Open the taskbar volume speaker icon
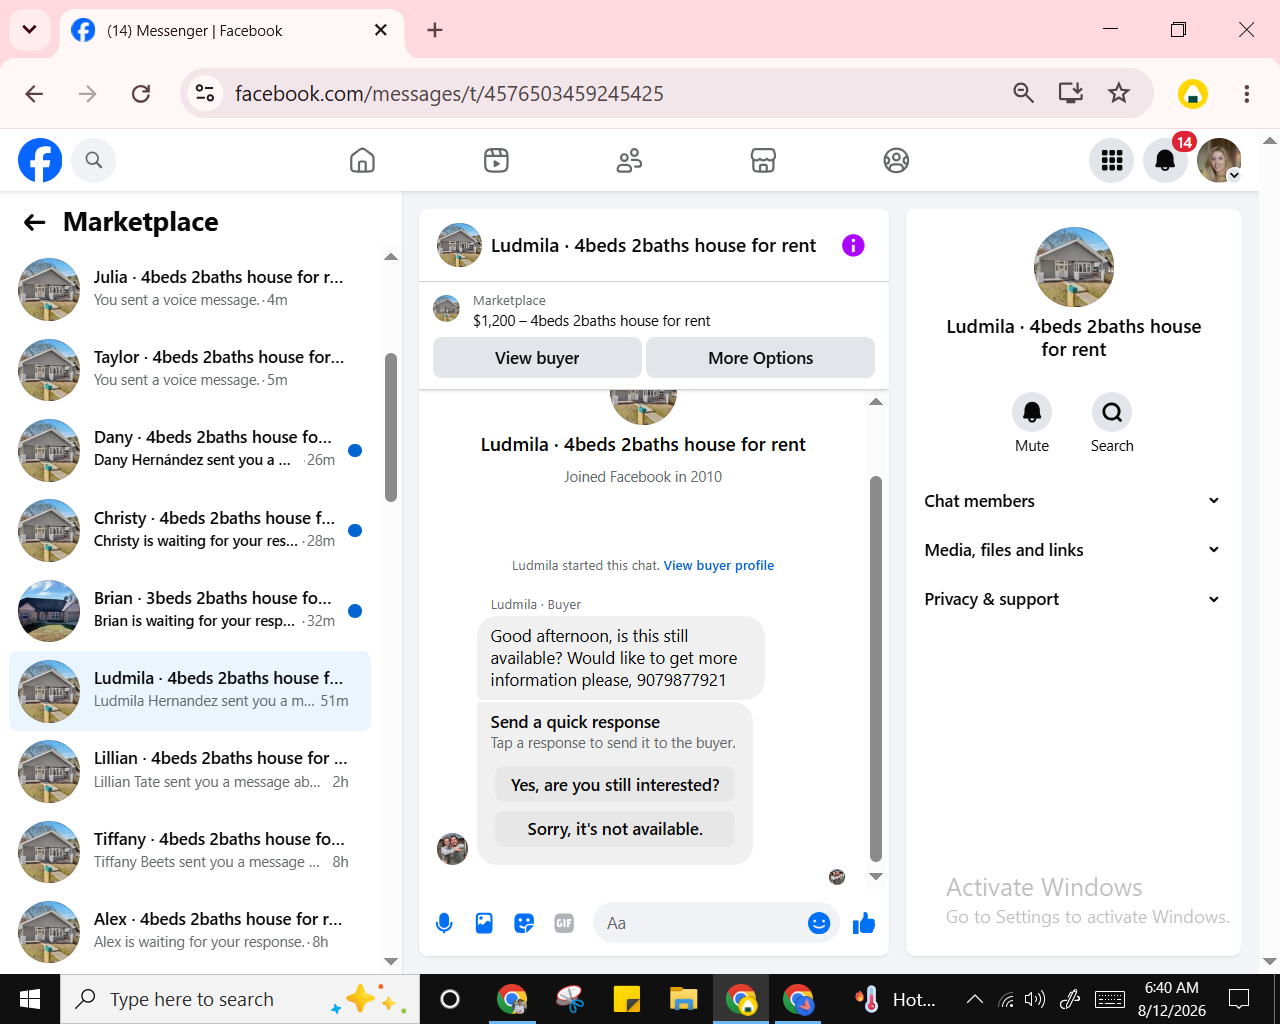This screenshot has width=1280, height=1024. (x=1035, y=999)
